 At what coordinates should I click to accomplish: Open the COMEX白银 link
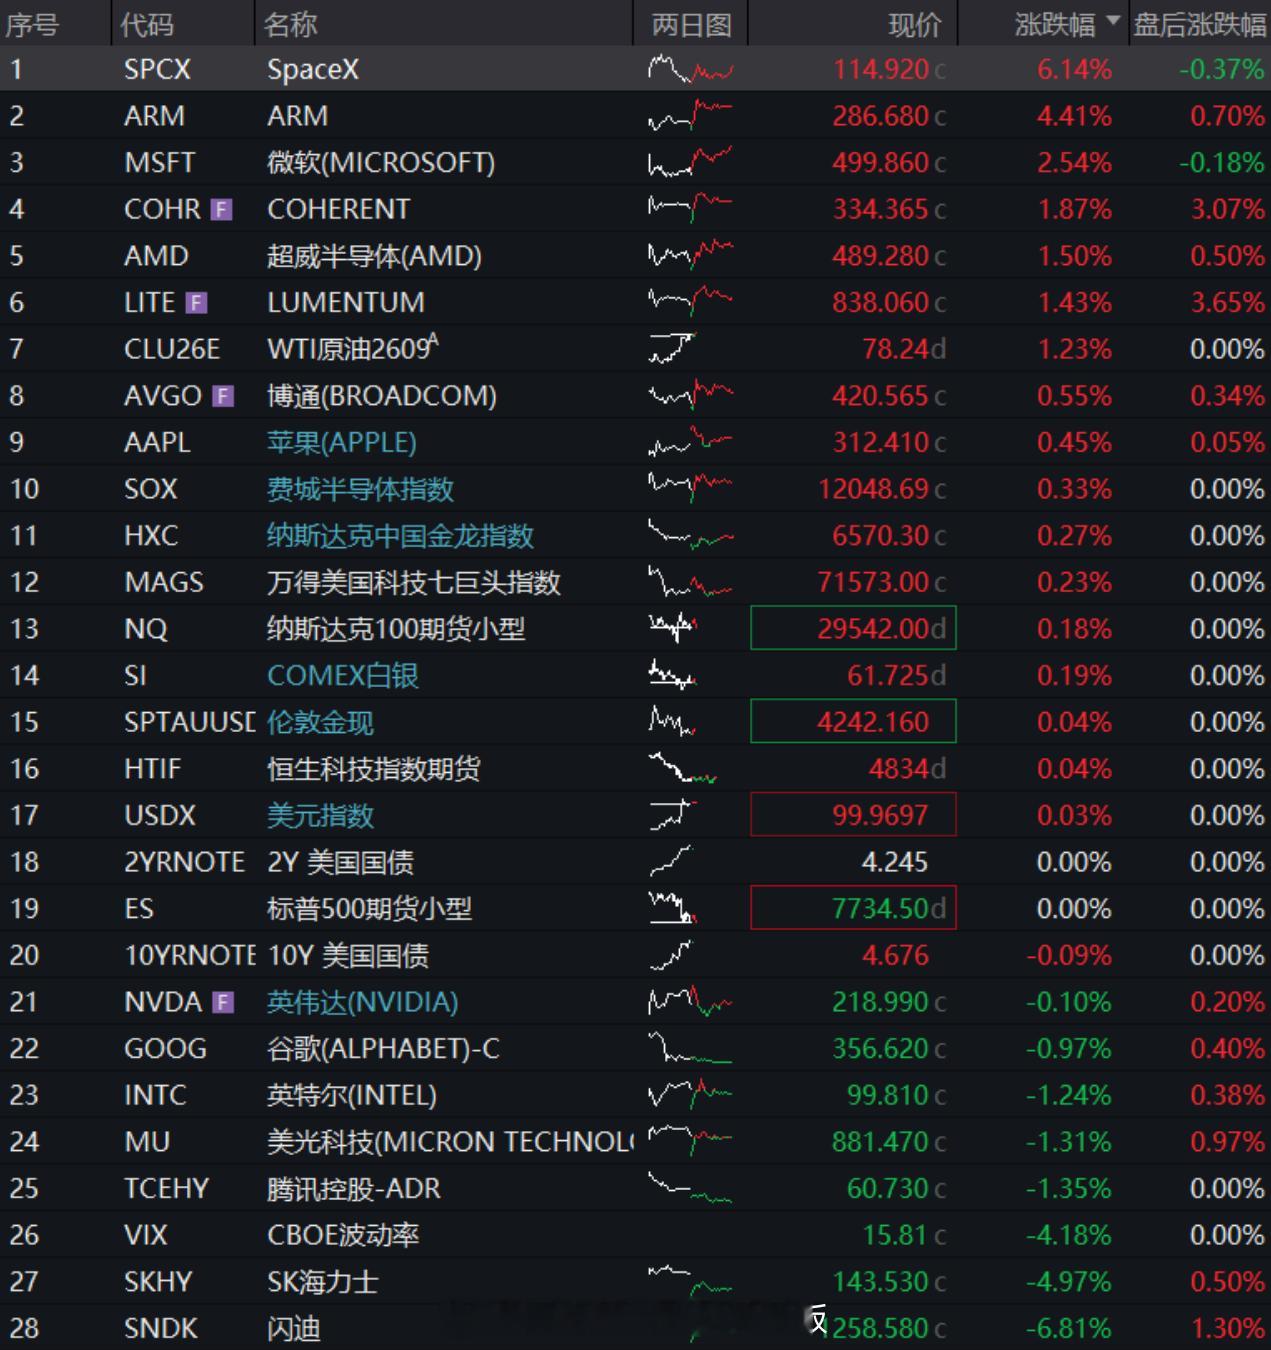(x=342, y=676)
